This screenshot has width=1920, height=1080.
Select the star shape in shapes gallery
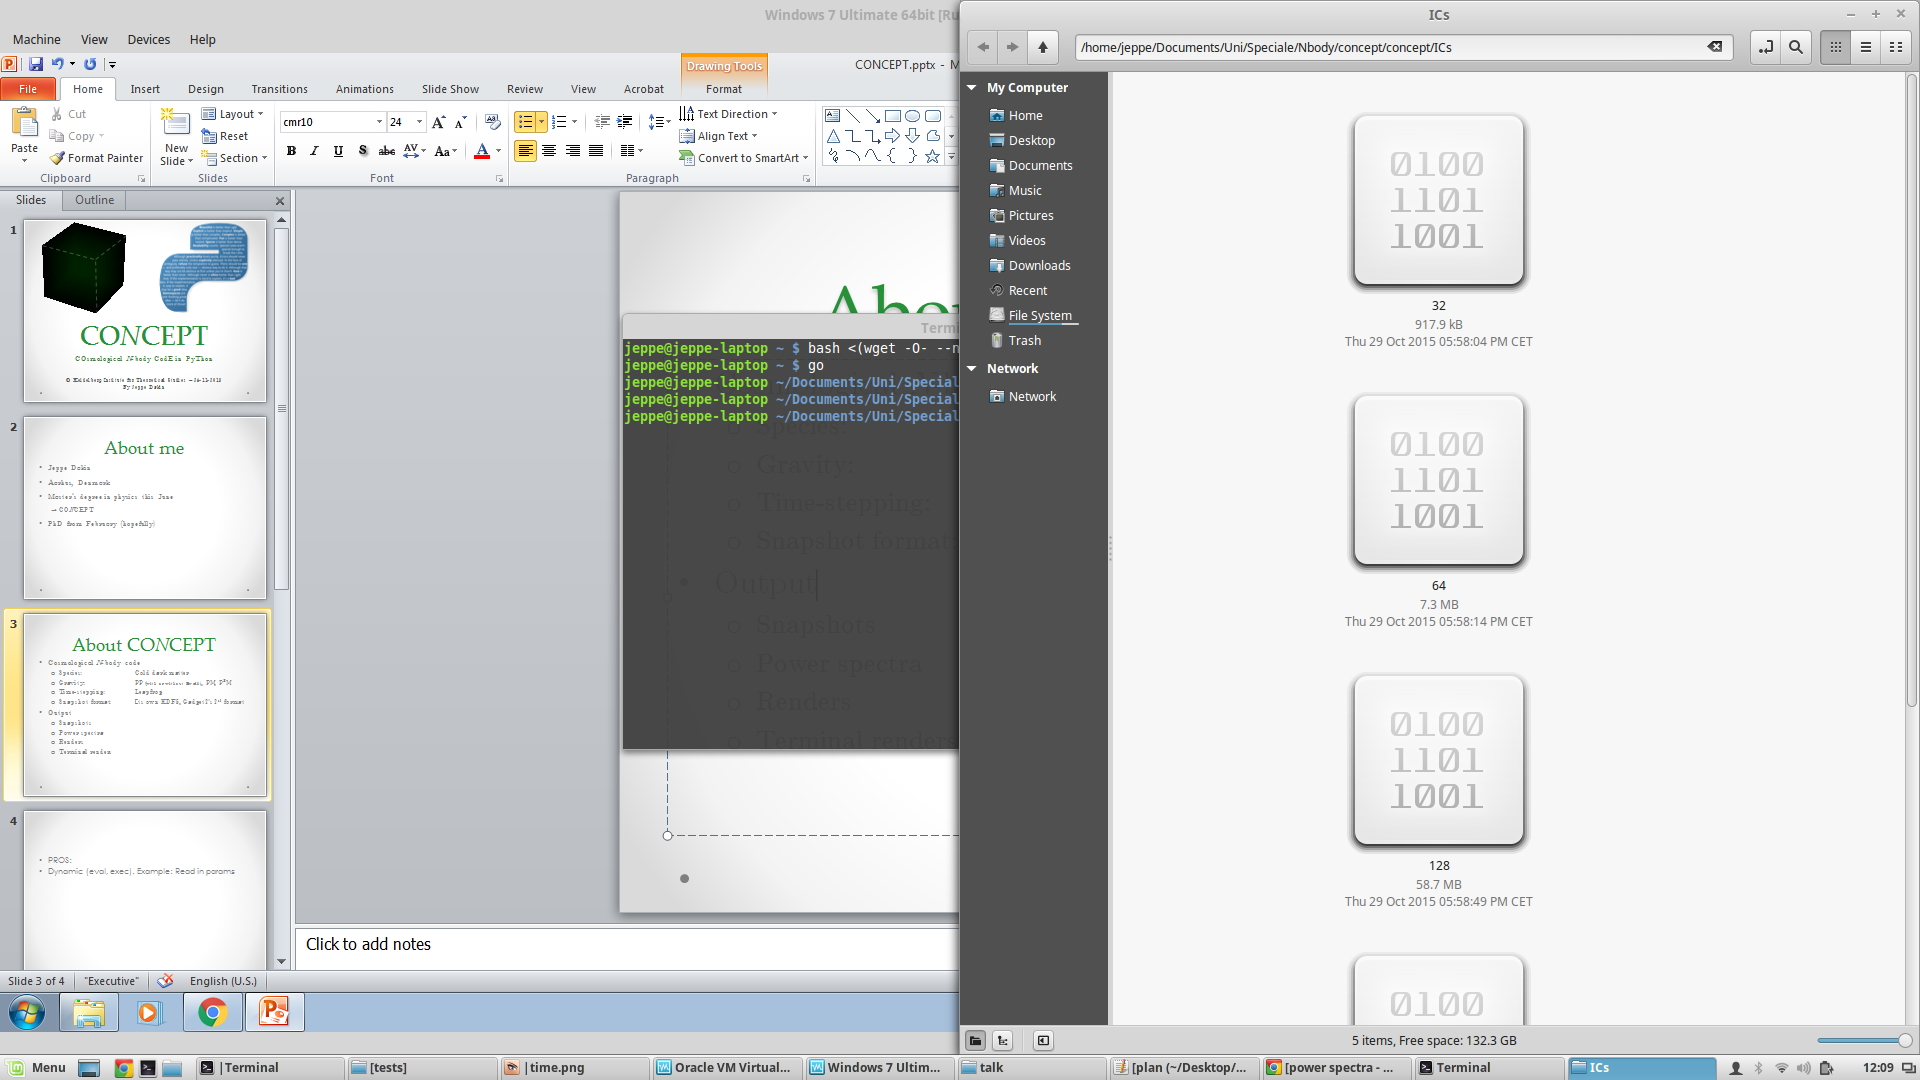[932, 156]
